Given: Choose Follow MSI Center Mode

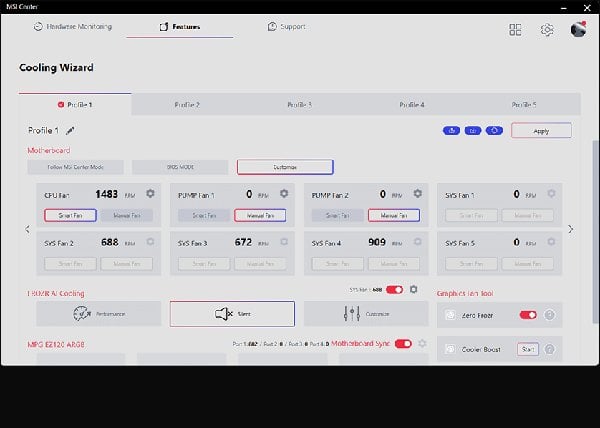Looking at the screenshot, I should pyautogui.click(x=75, y=167).
